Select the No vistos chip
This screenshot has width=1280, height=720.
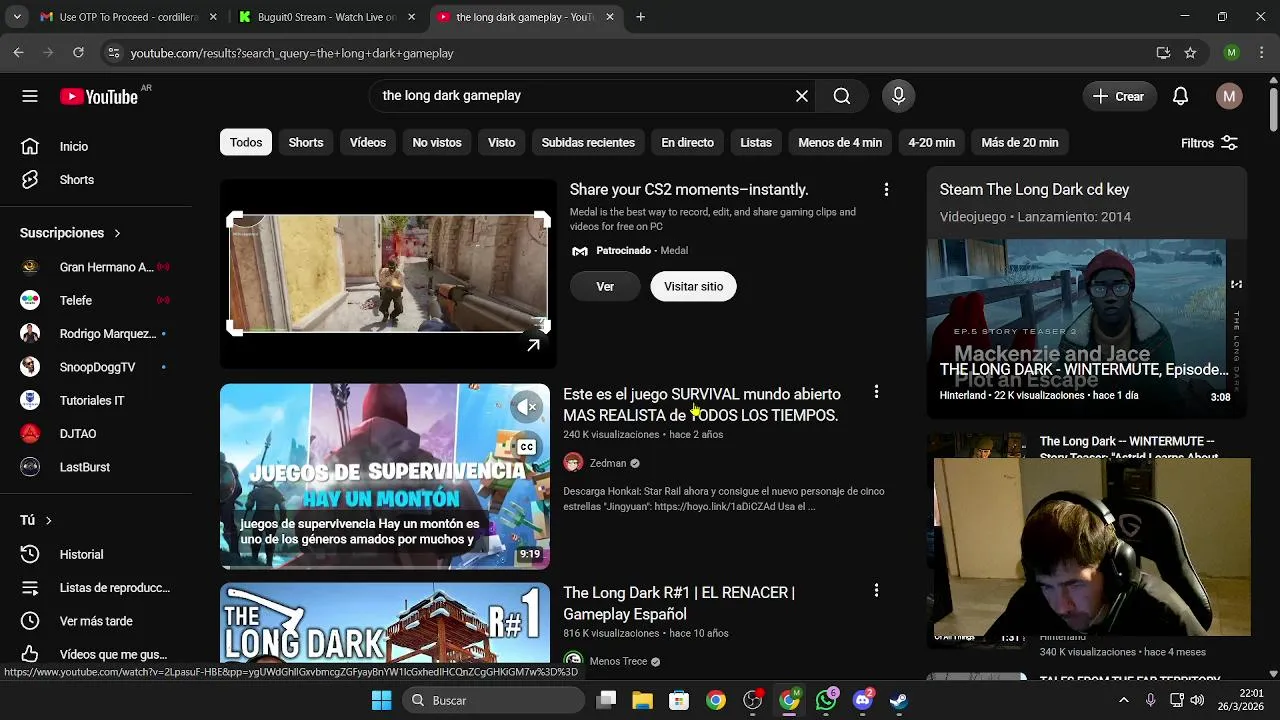(437, 143)
